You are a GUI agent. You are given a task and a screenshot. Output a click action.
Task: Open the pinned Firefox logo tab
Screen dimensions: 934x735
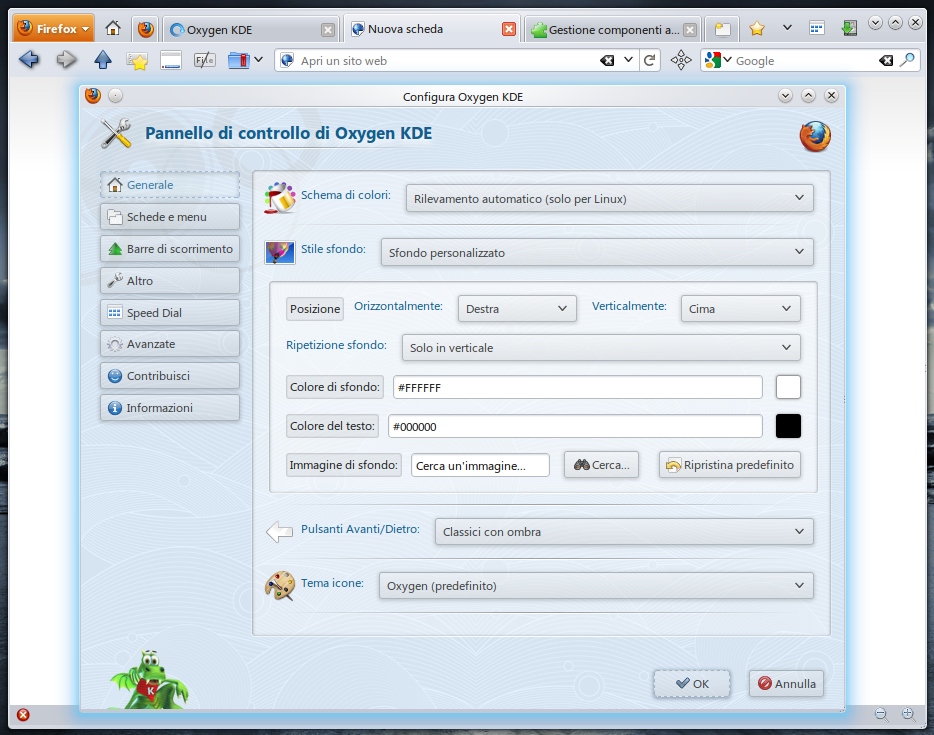pyautogui.click(x=145, y=29)
